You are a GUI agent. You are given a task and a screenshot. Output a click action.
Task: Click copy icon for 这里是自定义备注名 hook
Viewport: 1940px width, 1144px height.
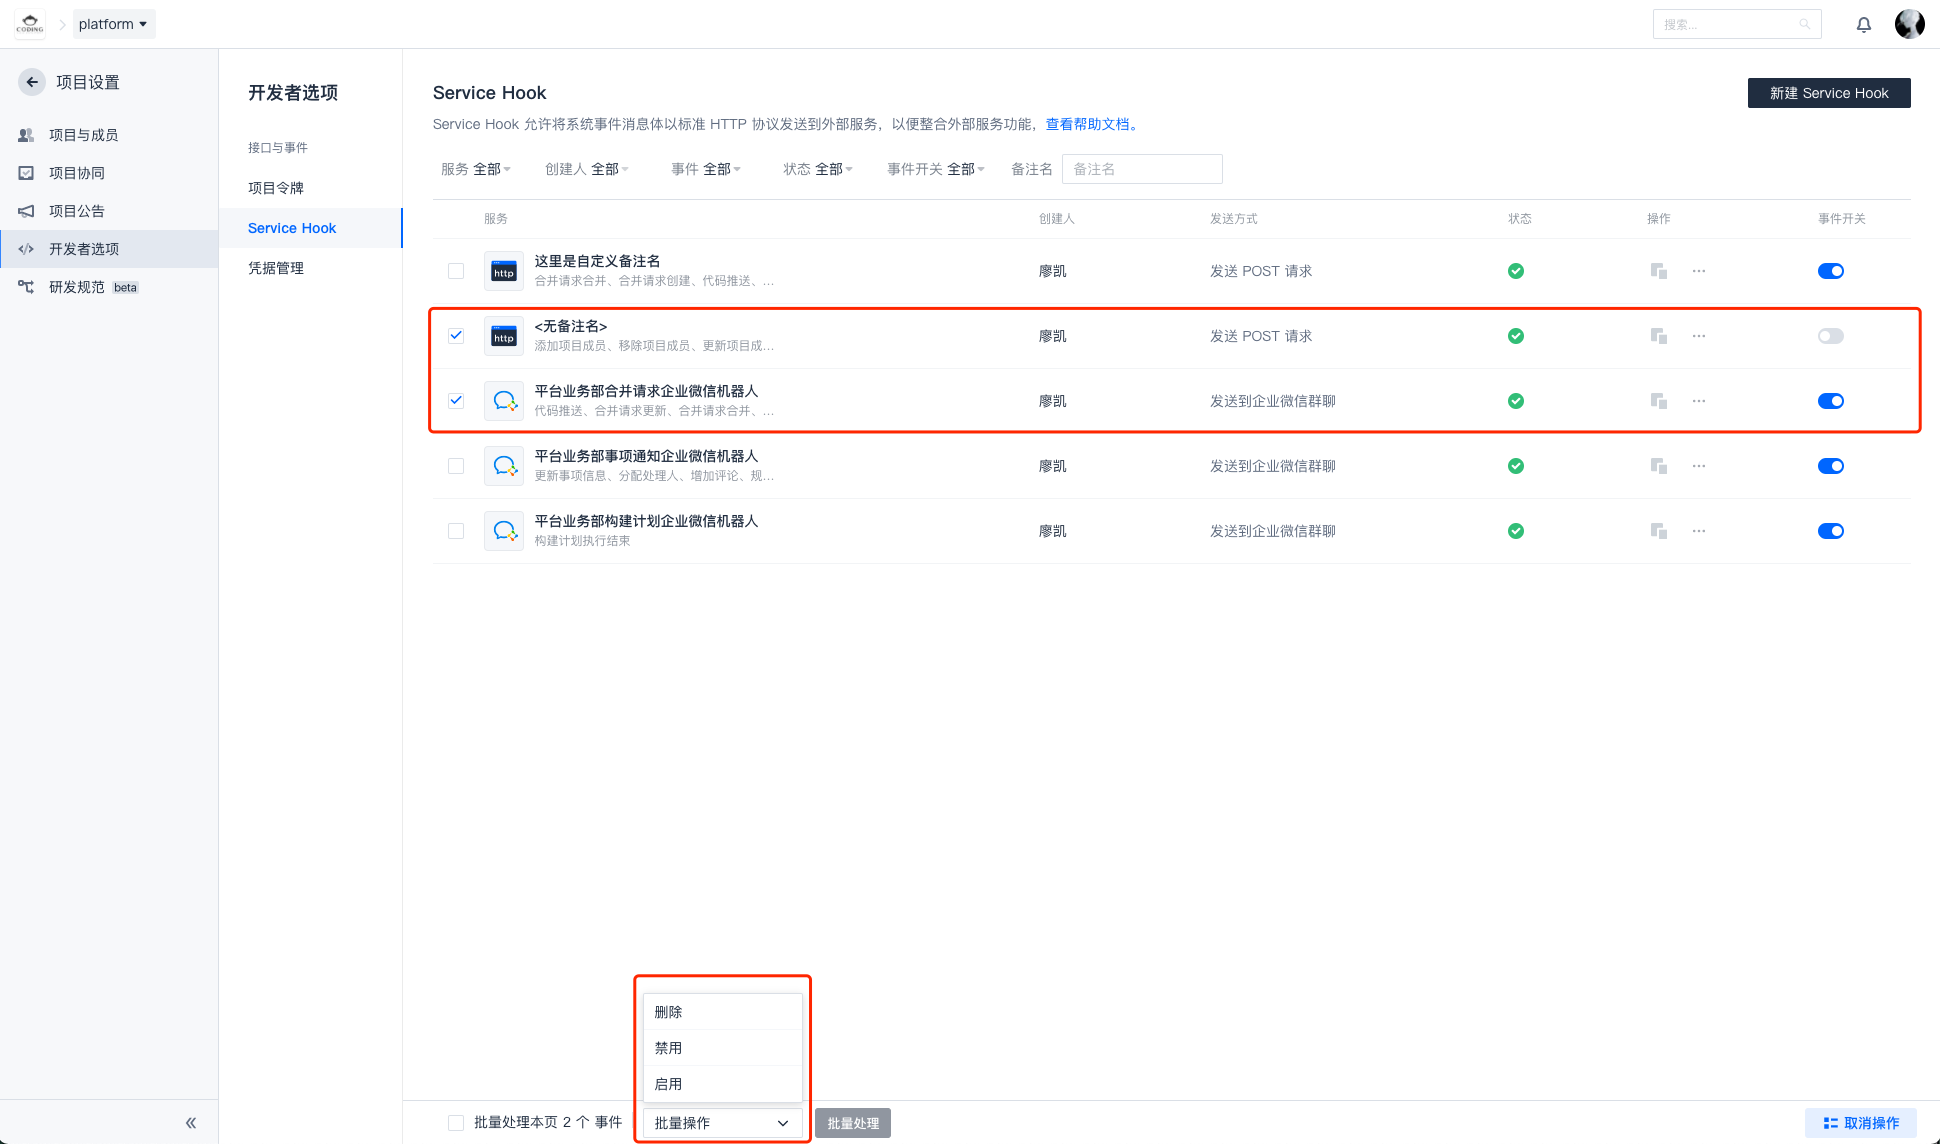pos(1658,271)
